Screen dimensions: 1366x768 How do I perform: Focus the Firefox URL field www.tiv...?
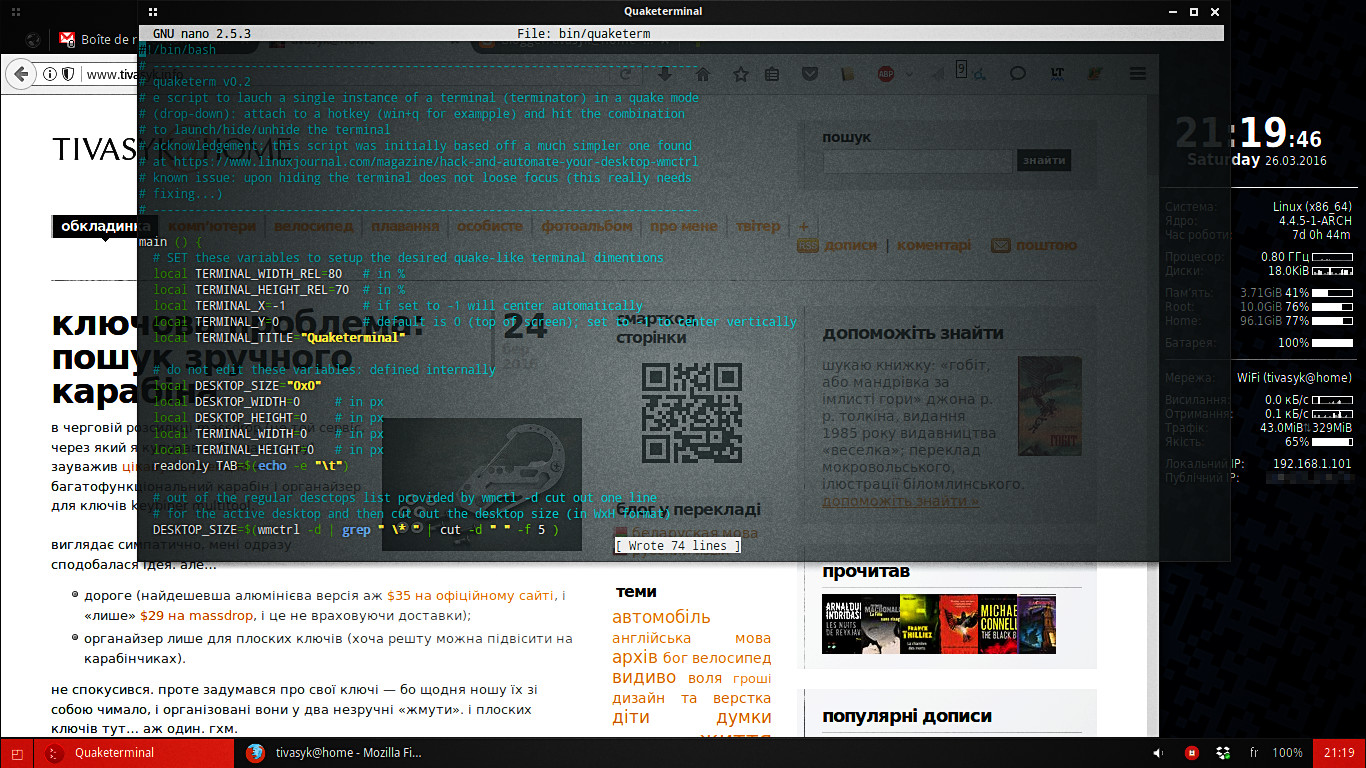(x=111, y=74)
